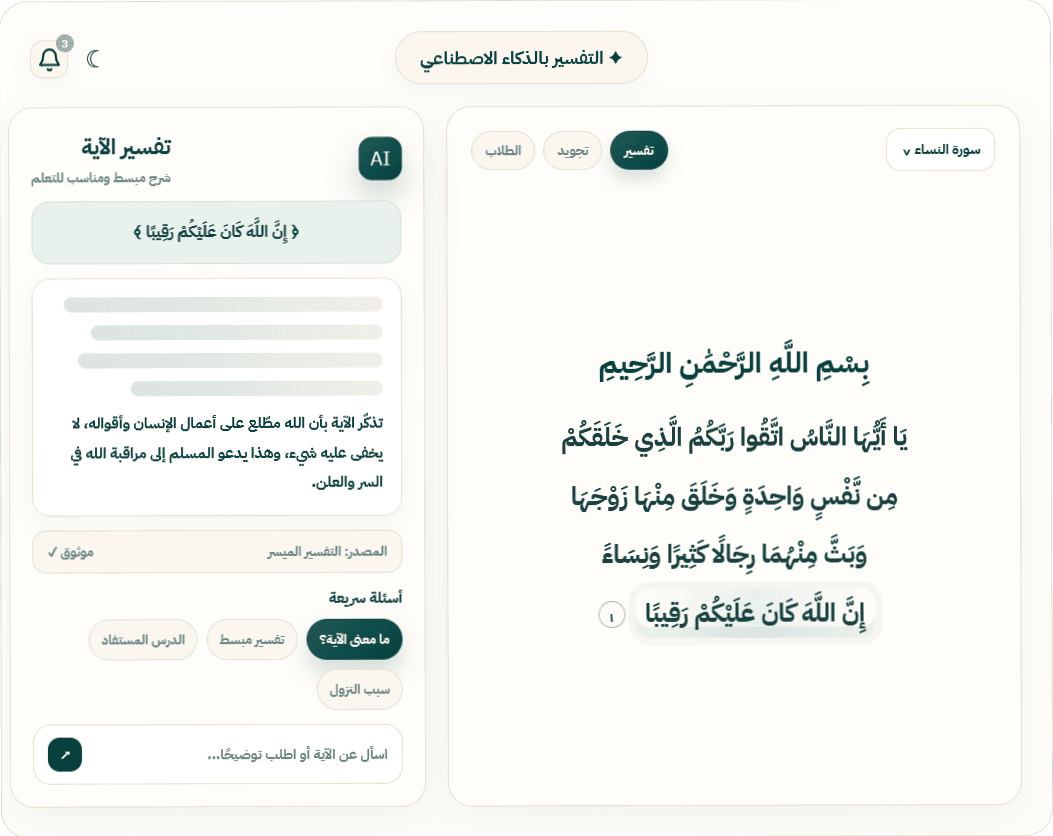This screenshot has width=1053, height=836.
Task: Click subtitle شرح مبسط ومناسب للتعلم
Action: (101, 178)
